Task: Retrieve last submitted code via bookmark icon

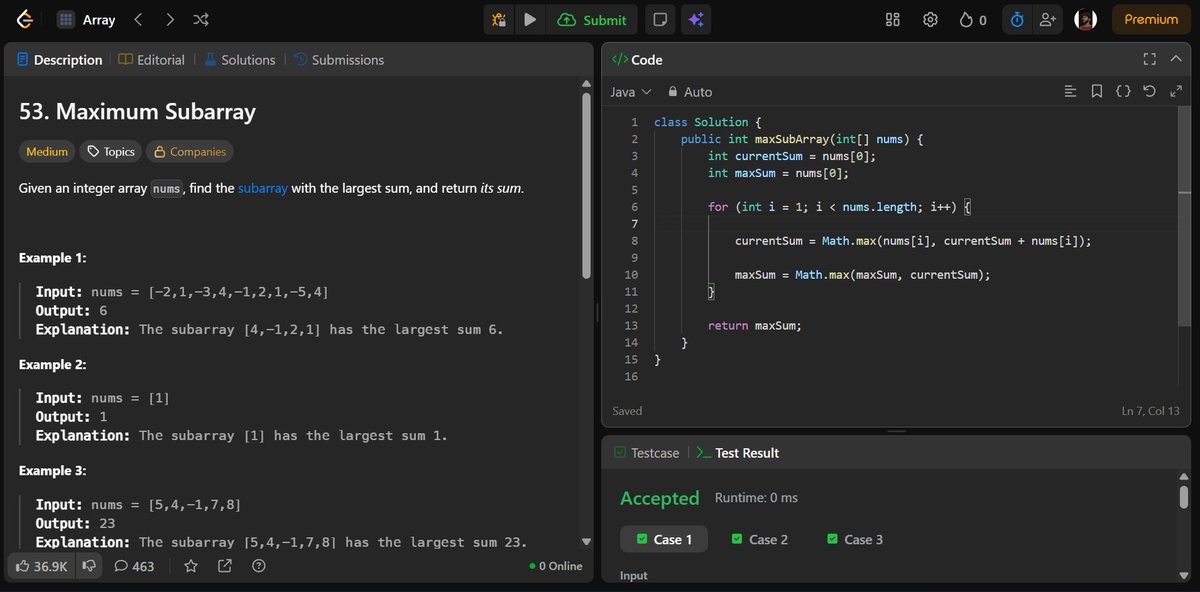Action: 1096,91
